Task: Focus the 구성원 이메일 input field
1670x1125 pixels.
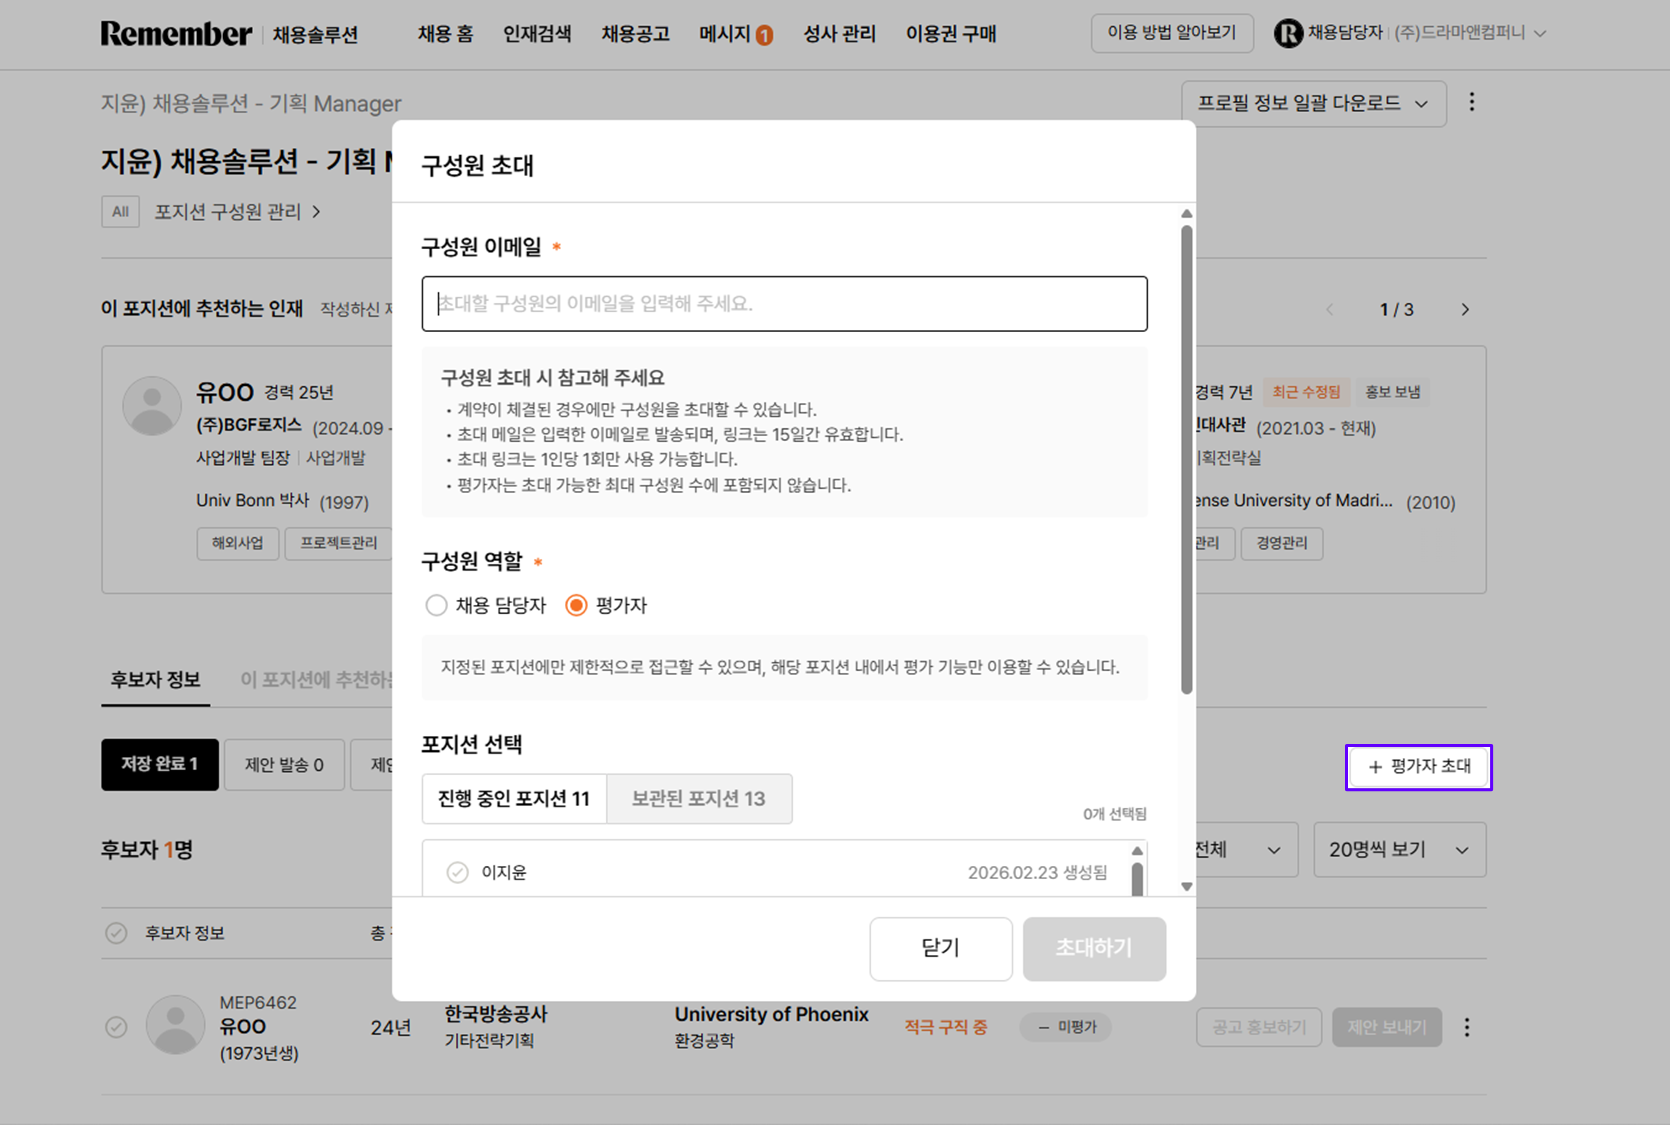Action: (x=784, y=304)
